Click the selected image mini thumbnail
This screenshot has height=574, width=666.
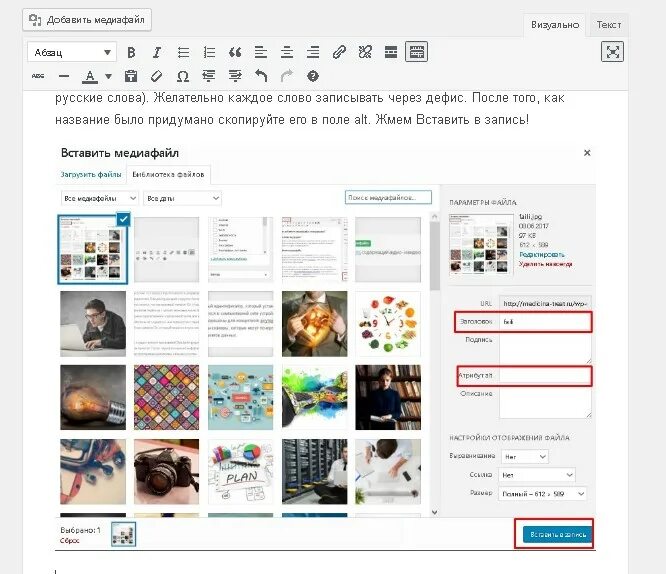pyautogui.click(x=123, y=534)
